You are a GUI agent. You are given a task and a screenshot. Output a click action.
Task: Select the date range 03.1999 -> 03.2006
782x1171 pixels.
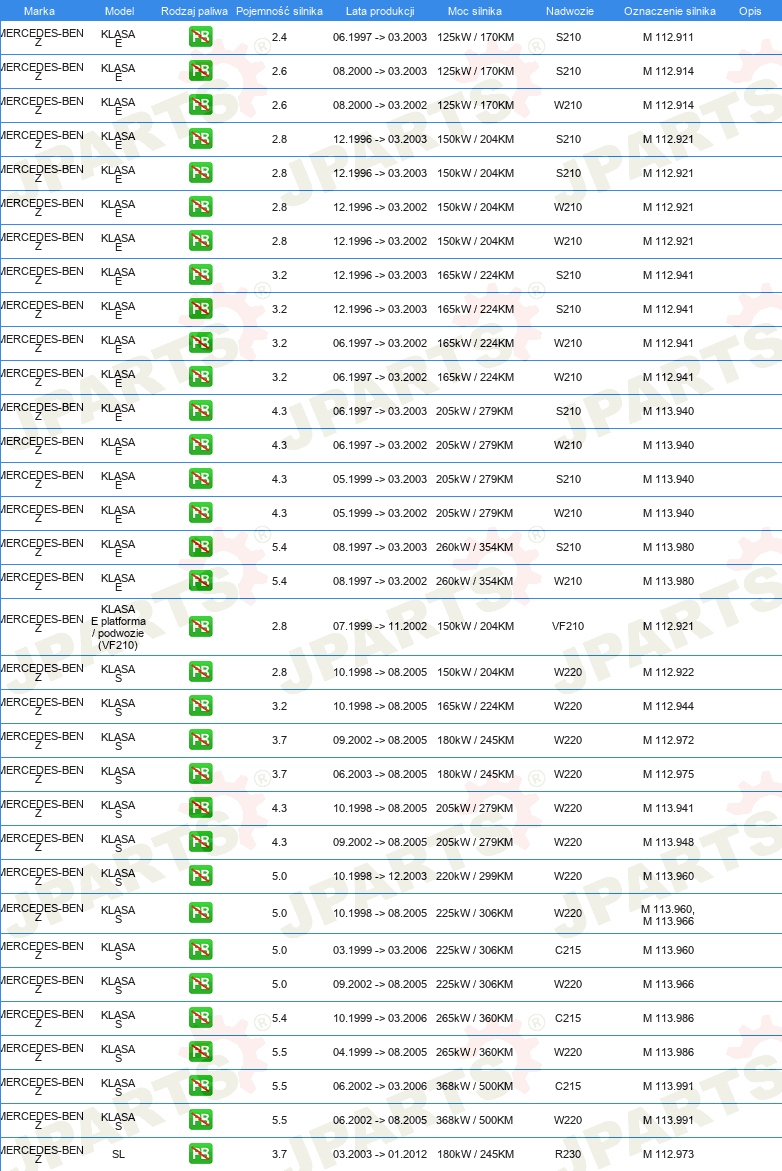[x=380, y=950]
